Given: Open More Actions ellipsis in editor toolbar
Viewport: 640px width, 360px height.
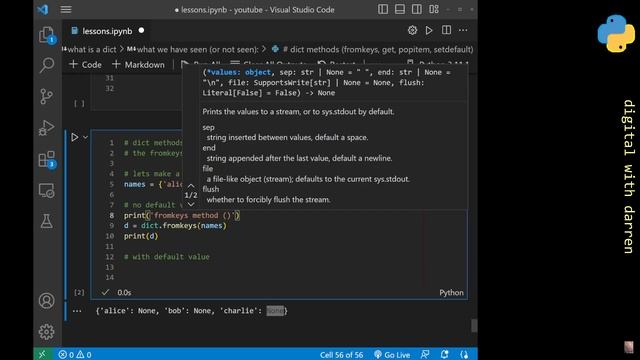Looking at the screenshot, I should pyautogui.click(x=463, y=30).
